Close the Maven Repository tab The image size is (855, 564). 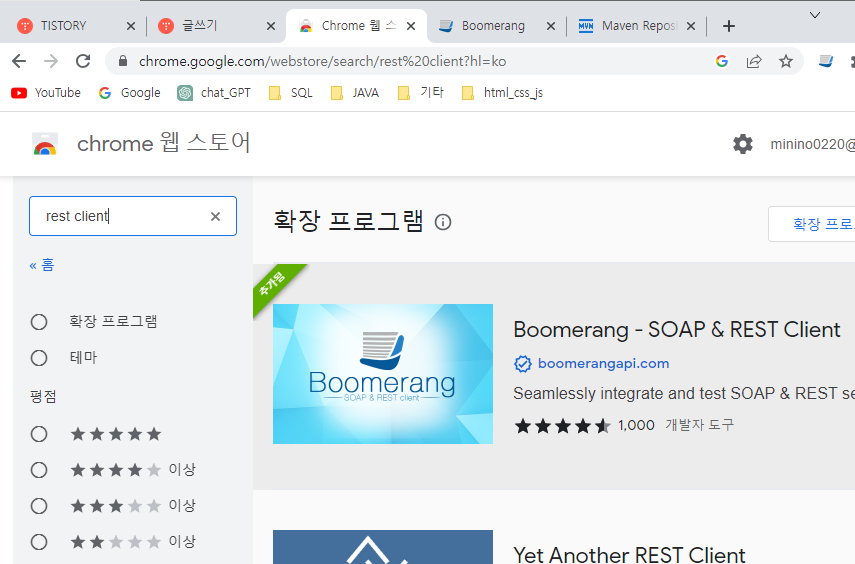691,26
